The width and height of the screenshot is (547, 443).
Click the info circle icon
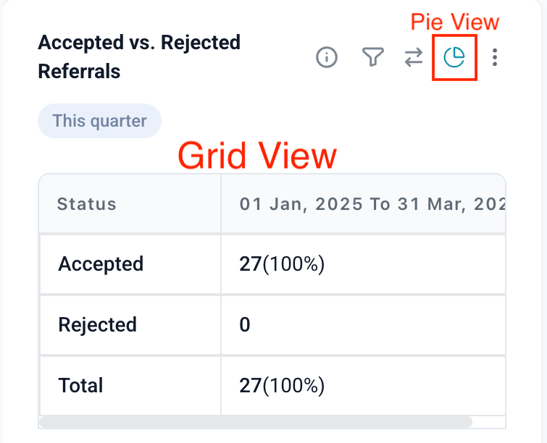pos(327,57)
